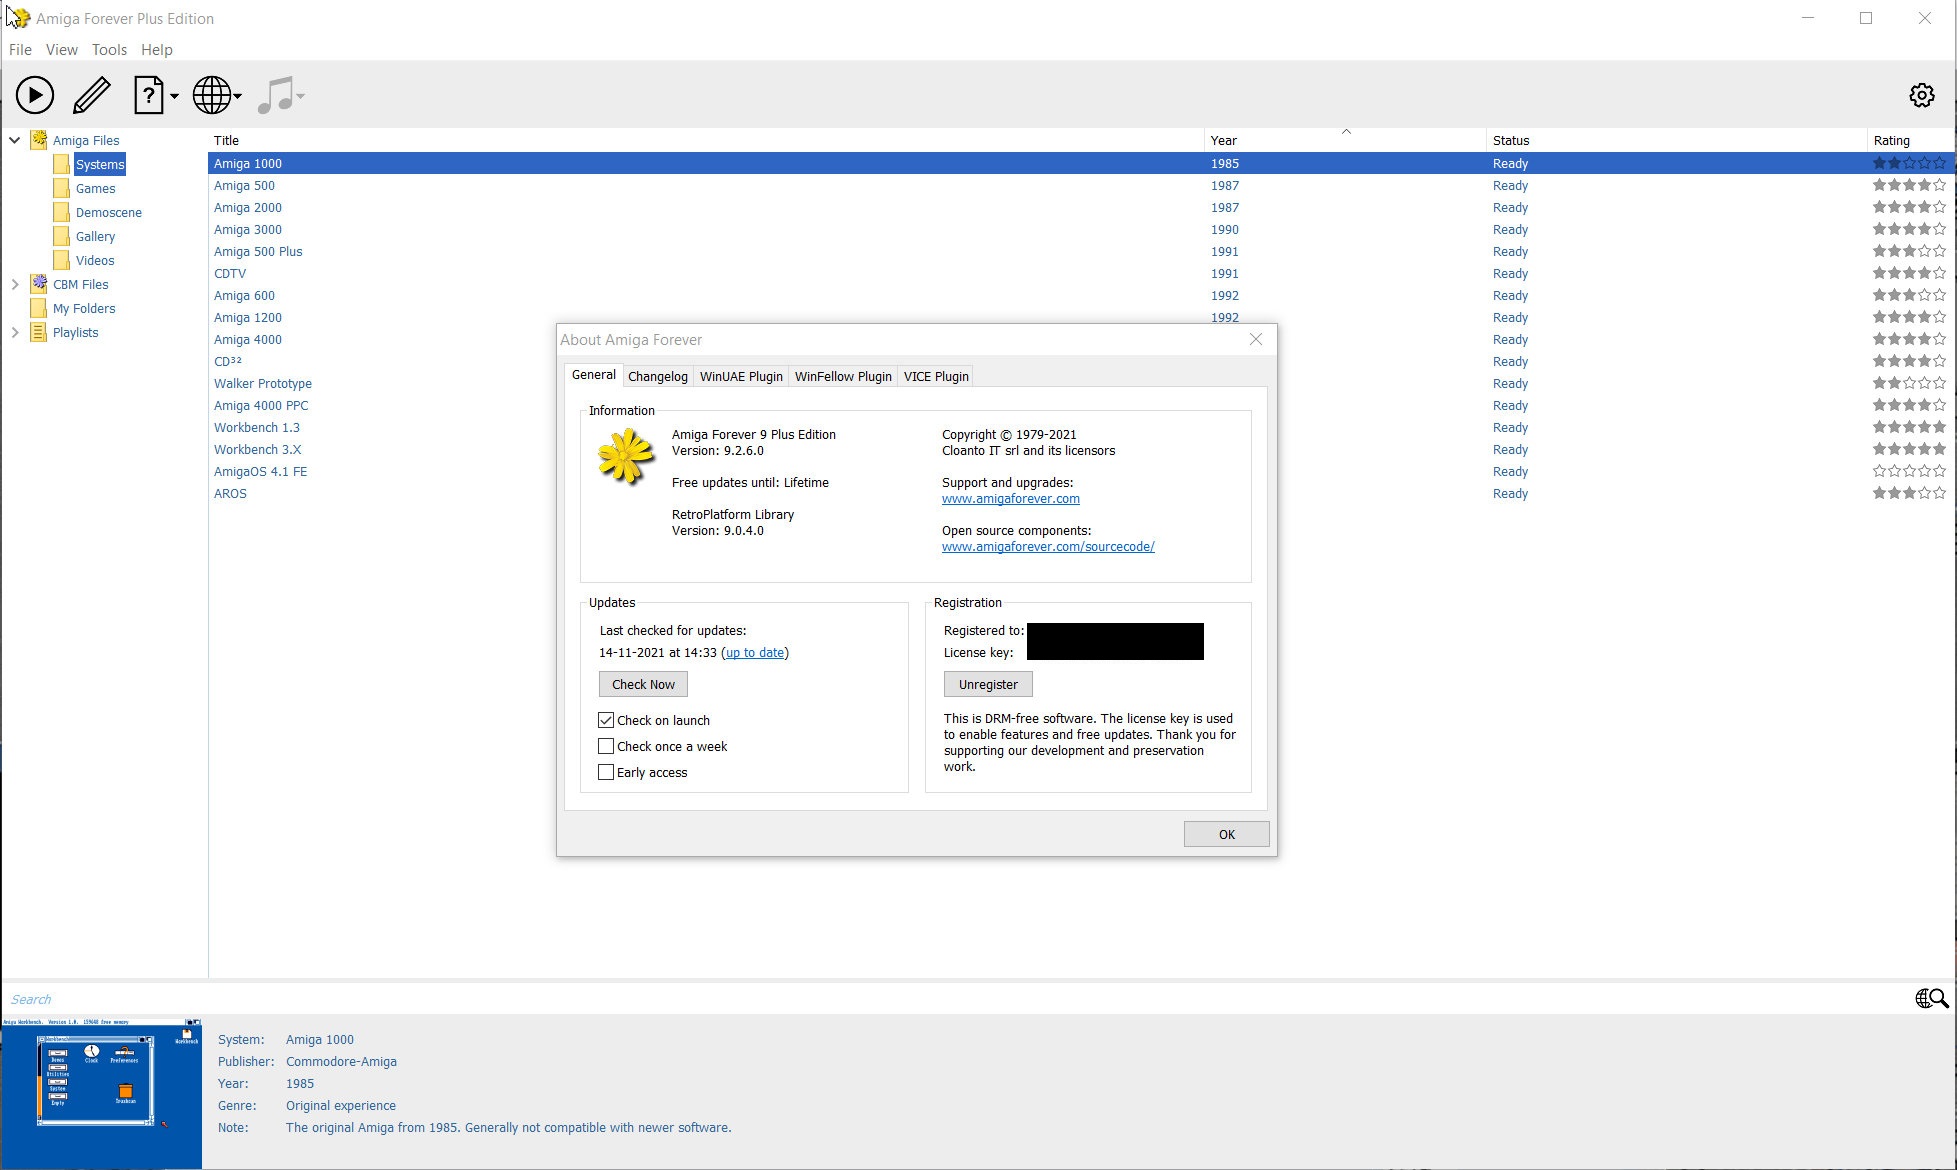Viewport: 1957px width, 1170px height.
Task: Open the Help toolbar dropdown arrow
Action: (x=174, y=96)
